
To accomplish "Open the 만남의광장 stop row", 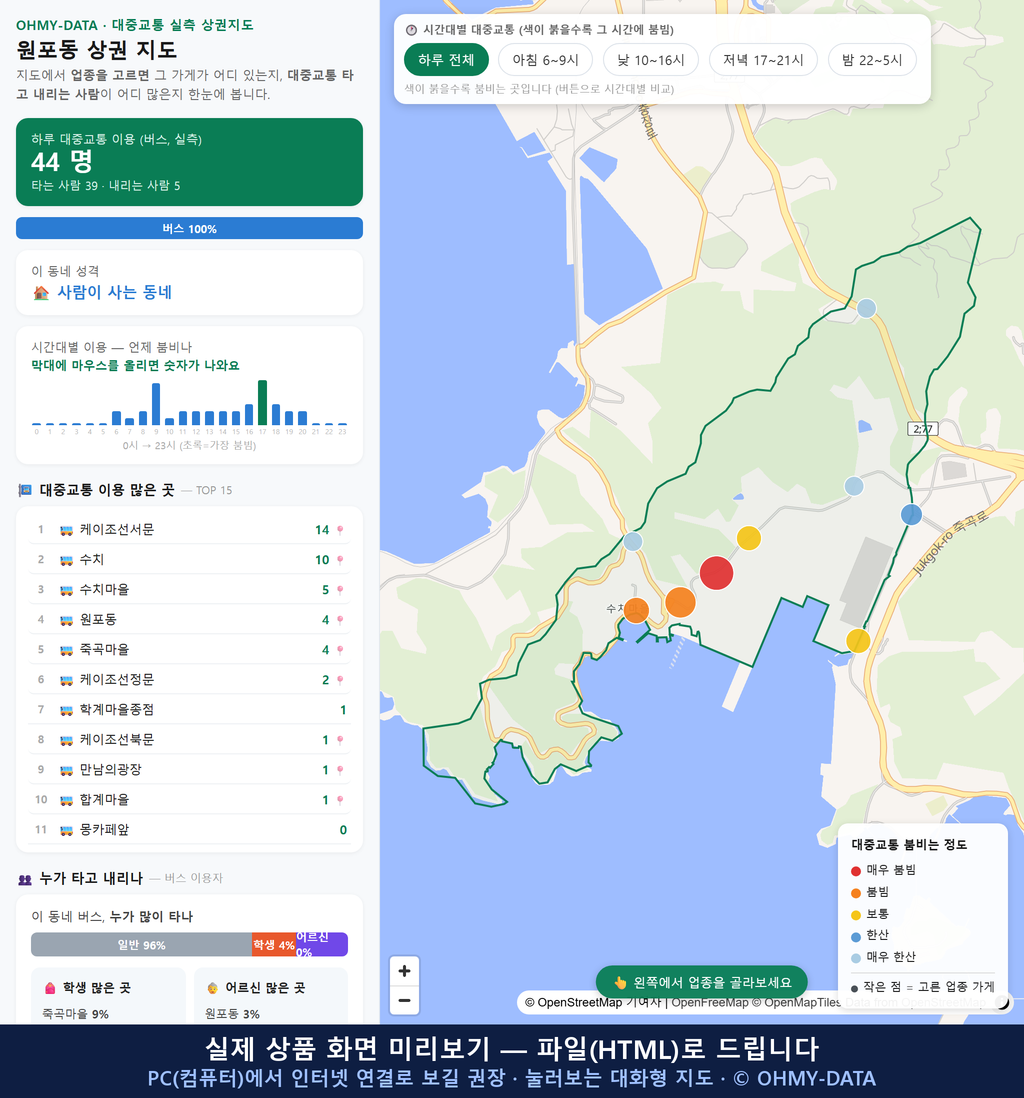I will click(189, 770).
